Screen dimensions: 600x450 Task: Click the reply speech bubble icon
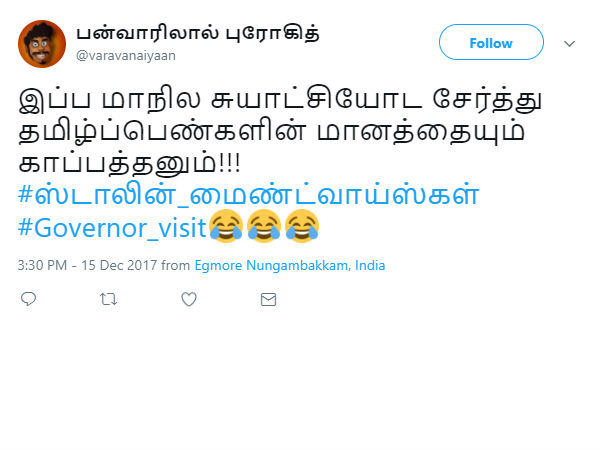28,299
